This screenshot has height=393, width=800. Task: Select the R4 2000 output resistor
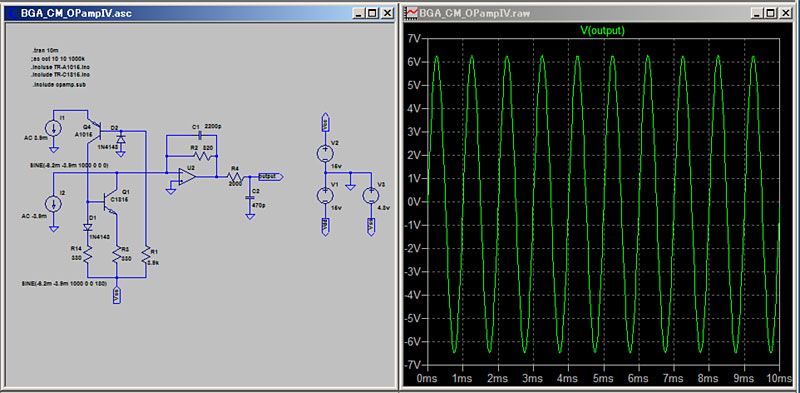[236, 177]
